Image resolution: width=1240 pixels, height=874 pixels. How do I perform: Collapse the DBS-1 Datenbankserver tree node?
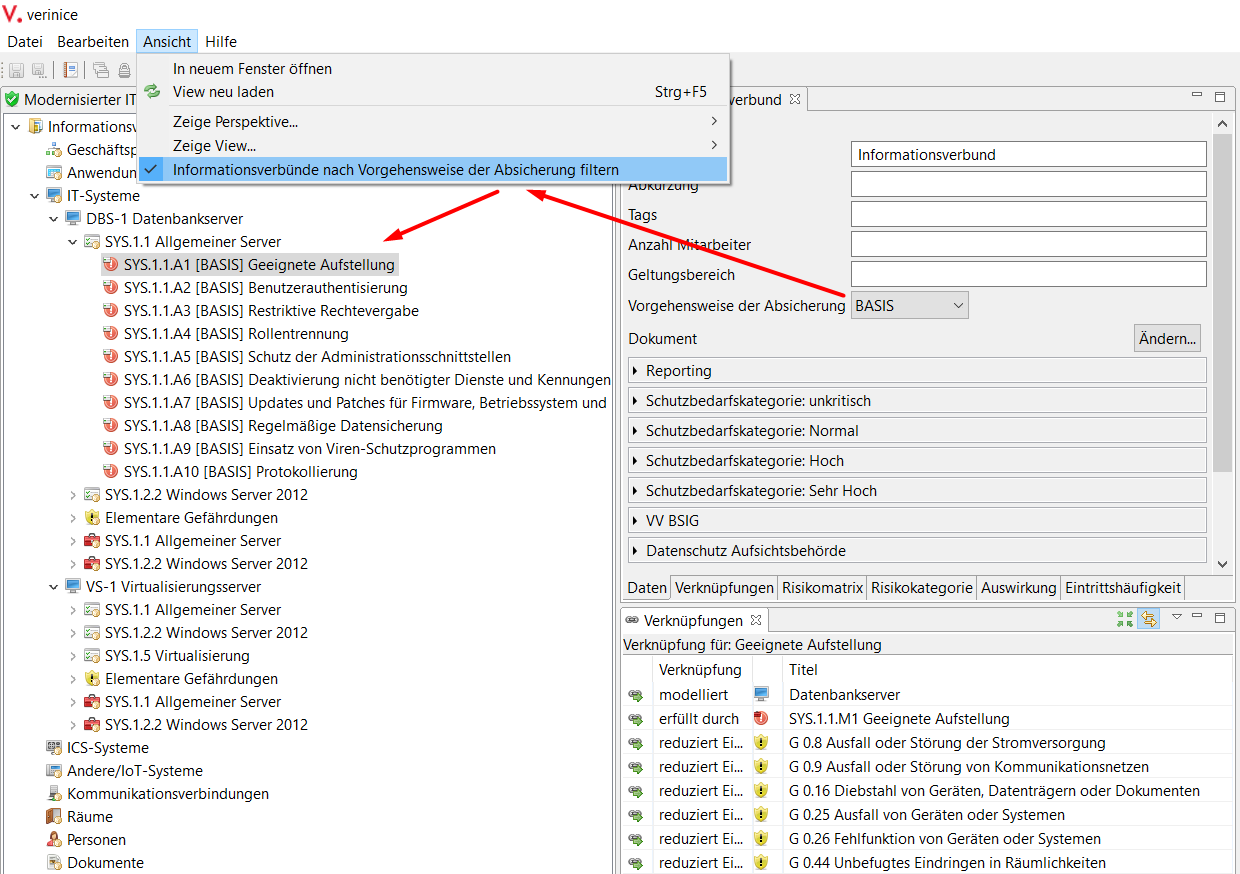point(54,219)
